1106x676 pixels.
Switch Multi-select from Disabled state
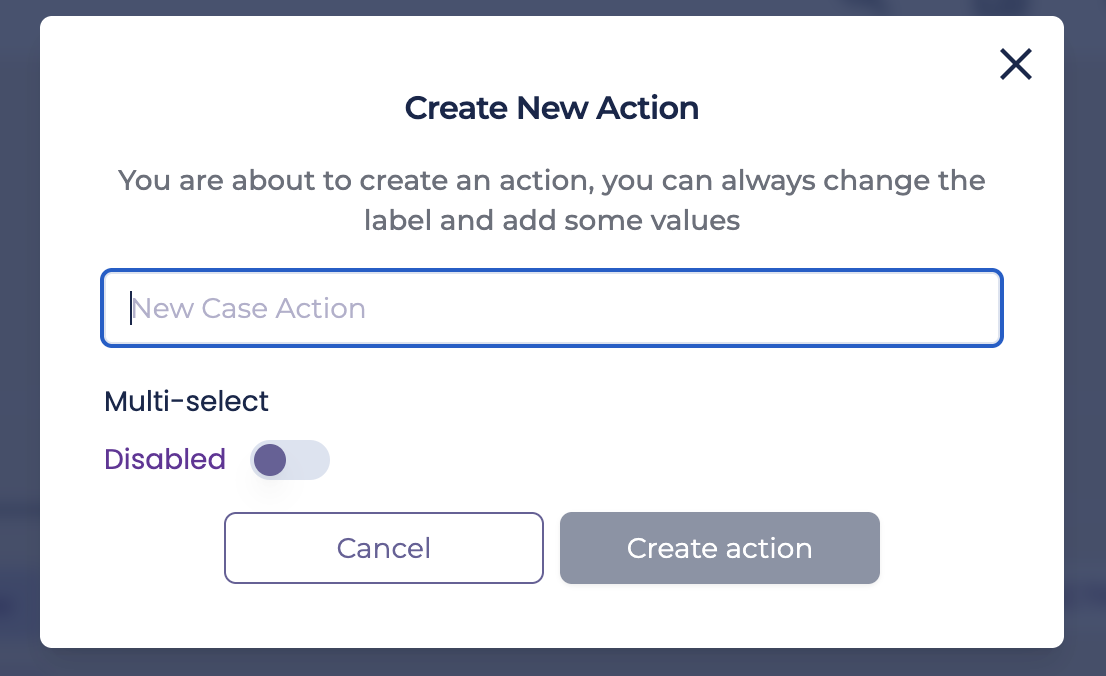(x=290, y=460)
